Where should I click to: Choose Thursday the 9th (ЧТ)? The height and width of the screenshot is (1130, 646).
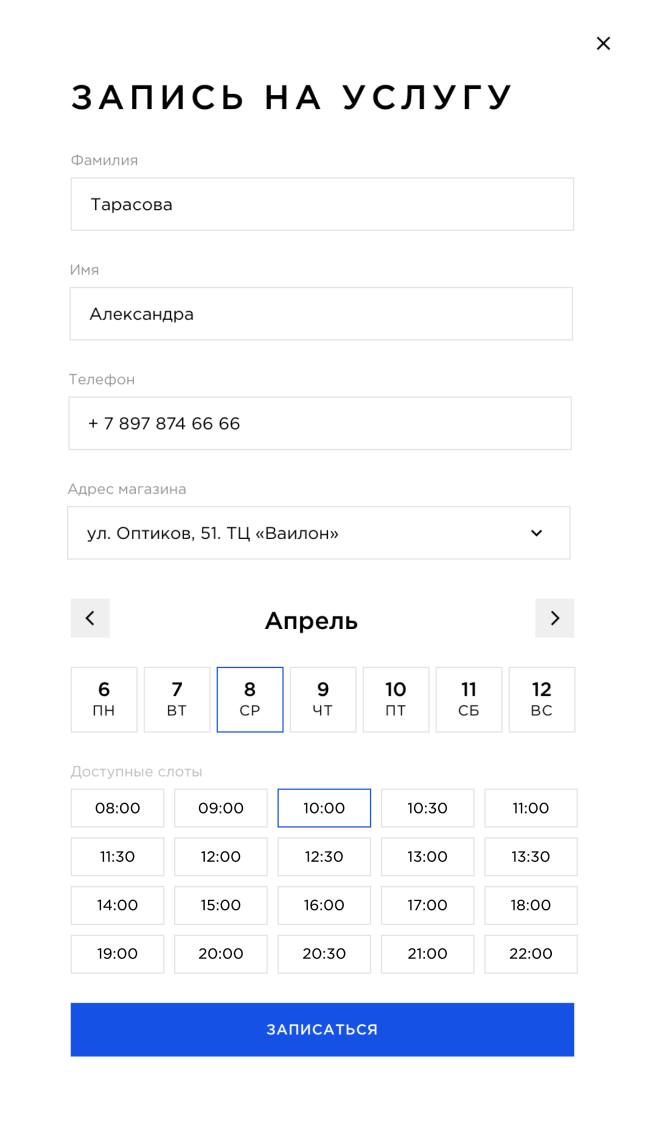(x=323, y=699)
